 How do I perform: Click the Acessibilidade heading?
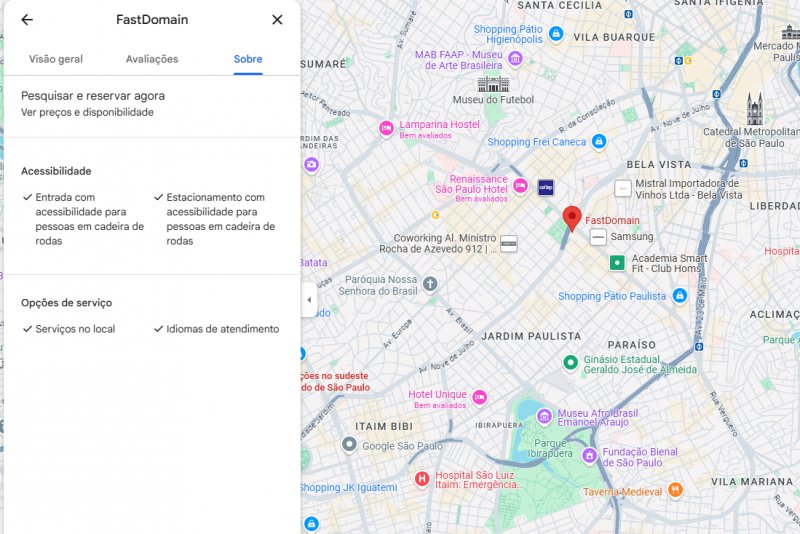tap(56, 171)
